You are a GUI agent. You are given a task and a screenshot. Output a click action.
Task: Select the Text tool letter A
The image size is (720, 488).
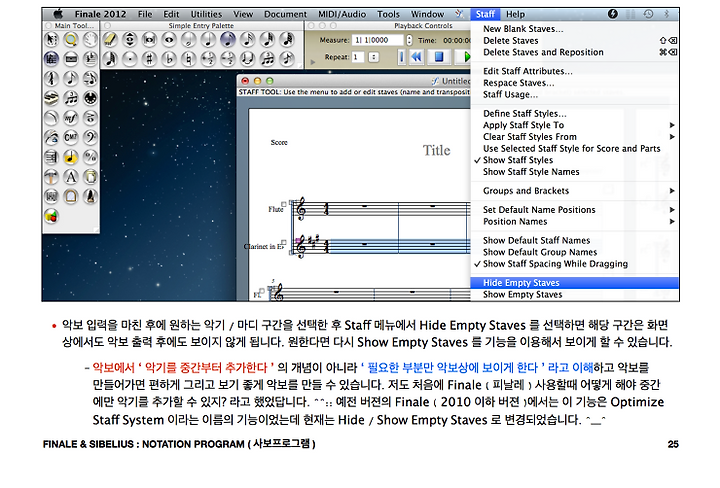(71, 177)
